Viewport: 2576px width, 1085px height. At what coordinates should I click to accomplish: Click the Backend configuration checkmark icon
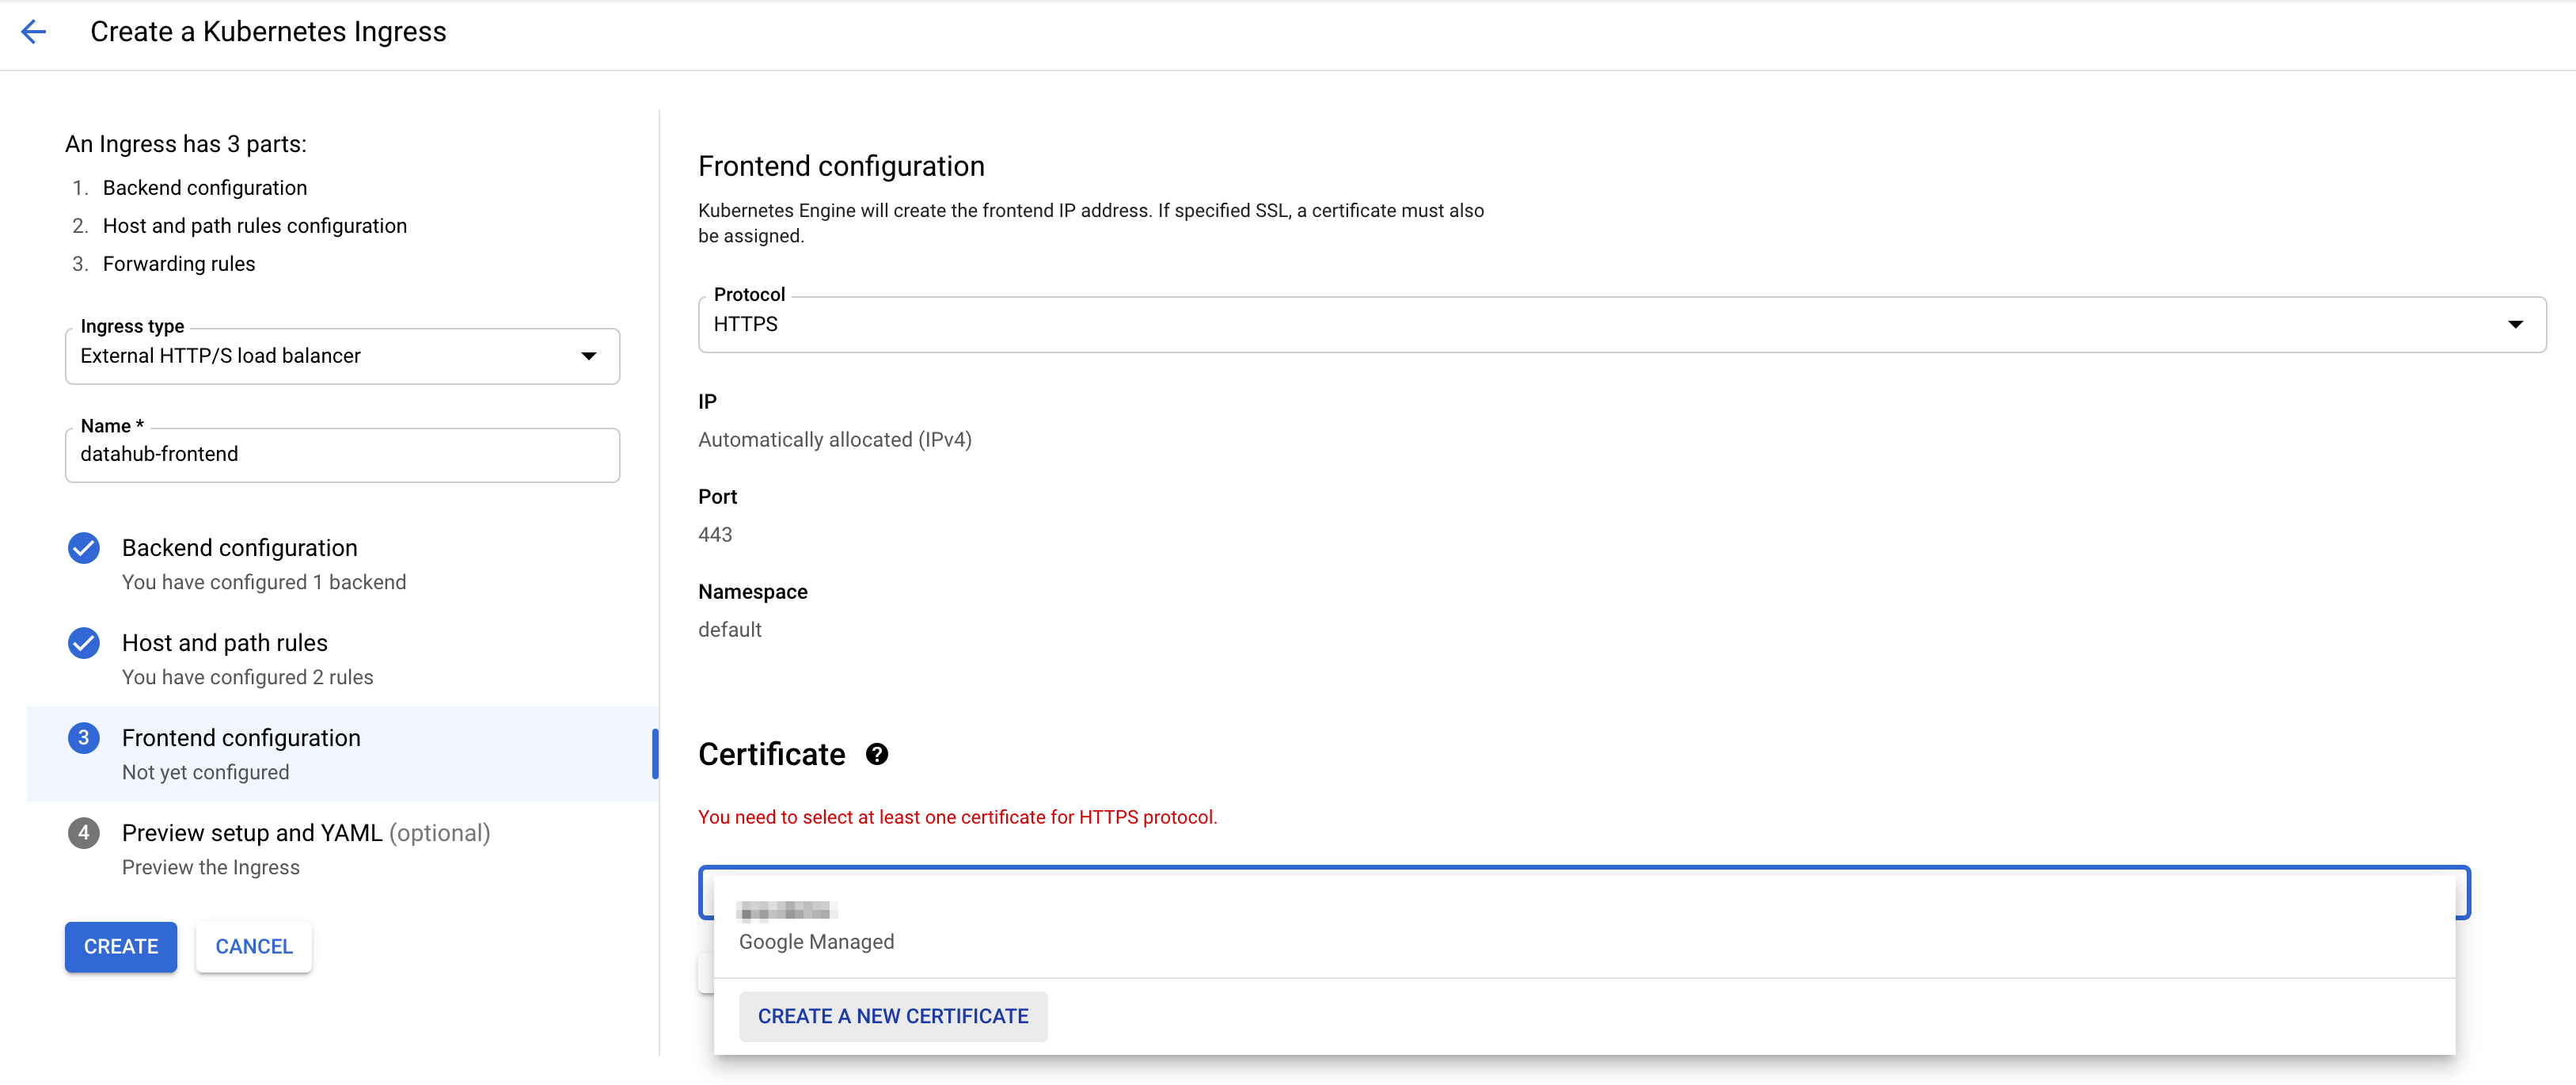point(84,548)
